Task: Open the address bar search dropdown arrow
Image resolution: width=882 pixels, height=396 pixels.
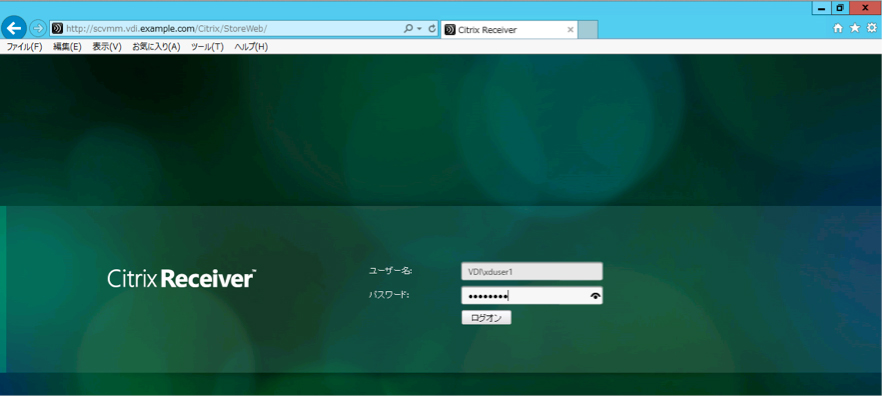Action: [x=420, y=29]
